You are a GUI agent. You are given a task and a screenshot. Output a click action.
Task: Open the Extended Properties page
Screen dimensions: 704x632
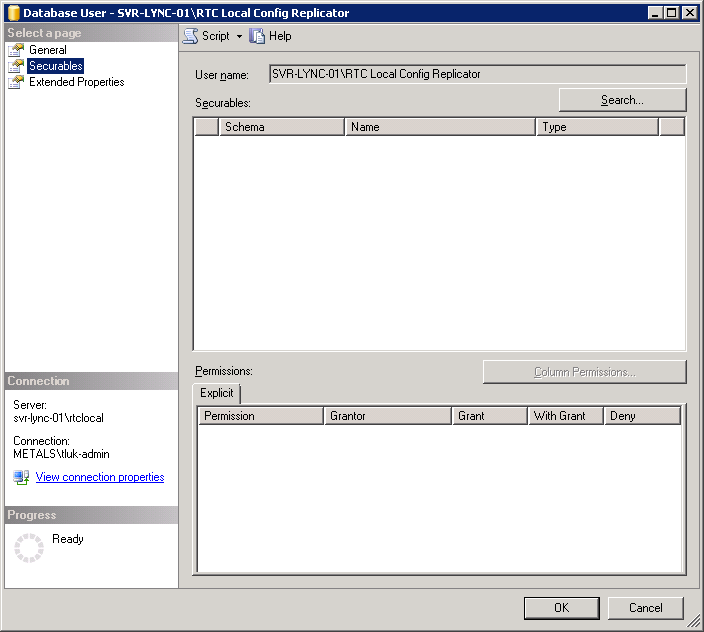[77, 82]
